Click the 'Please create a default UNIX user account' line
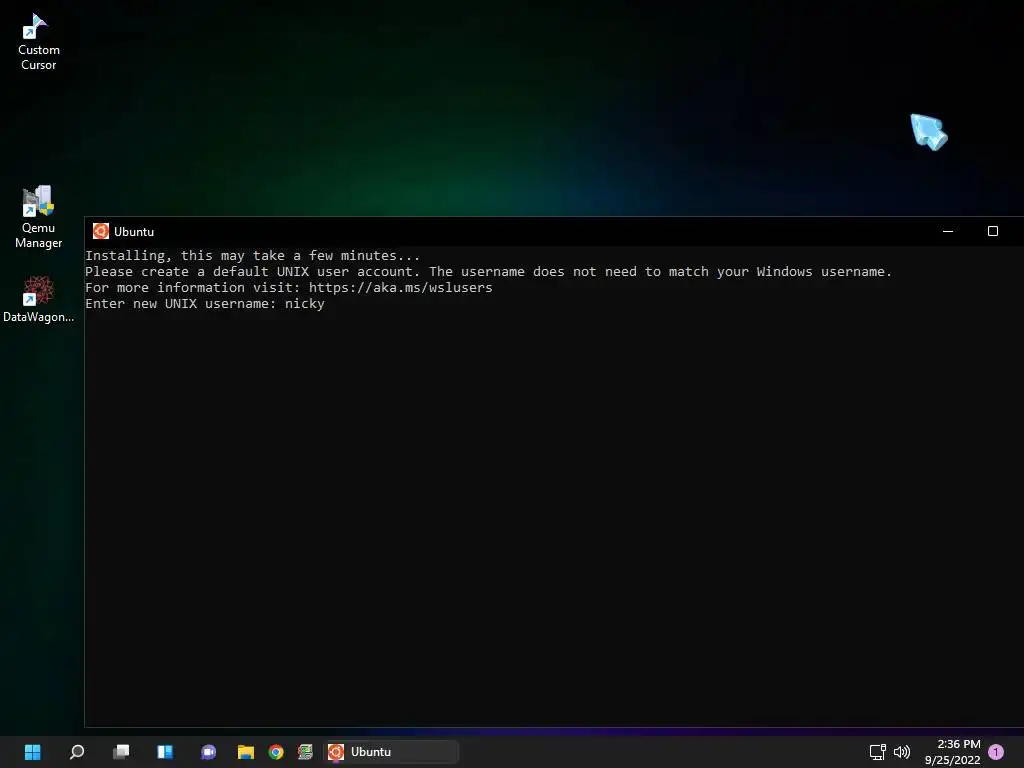The width and height of the screenshot is (1024, 768). pyautogui.click(x=488, y=272)
